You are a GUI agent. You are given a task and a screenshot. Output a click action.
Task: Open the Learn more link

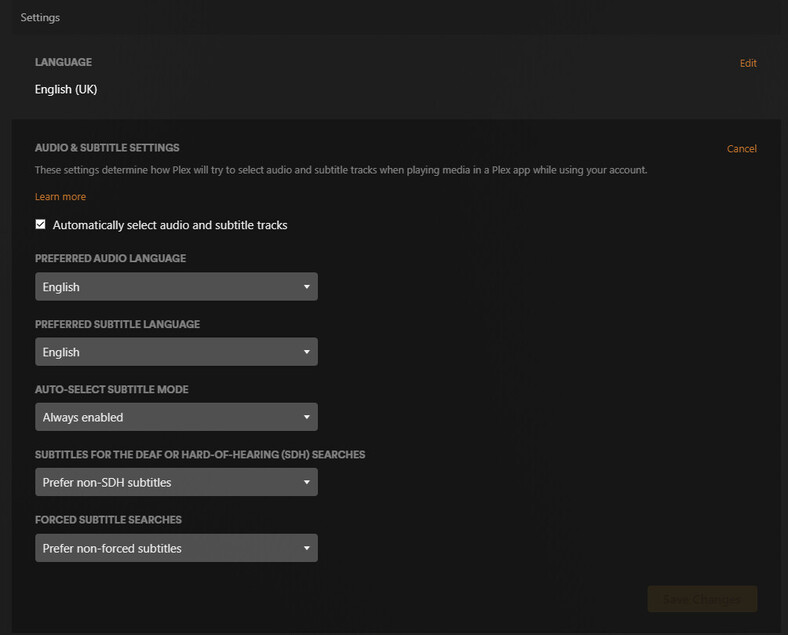tap(60, 197)
